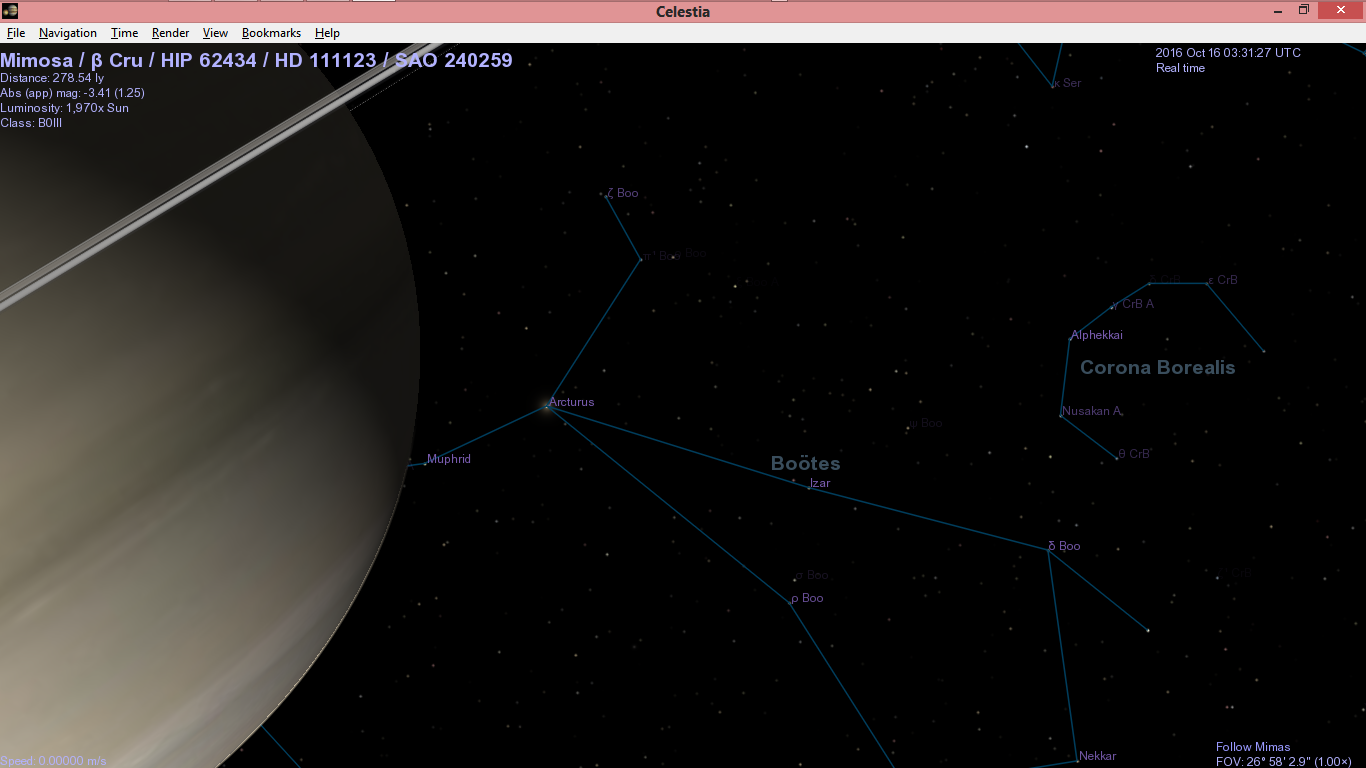Click the Class: B0III line
Screen dimensions: 1366x768
31,123
